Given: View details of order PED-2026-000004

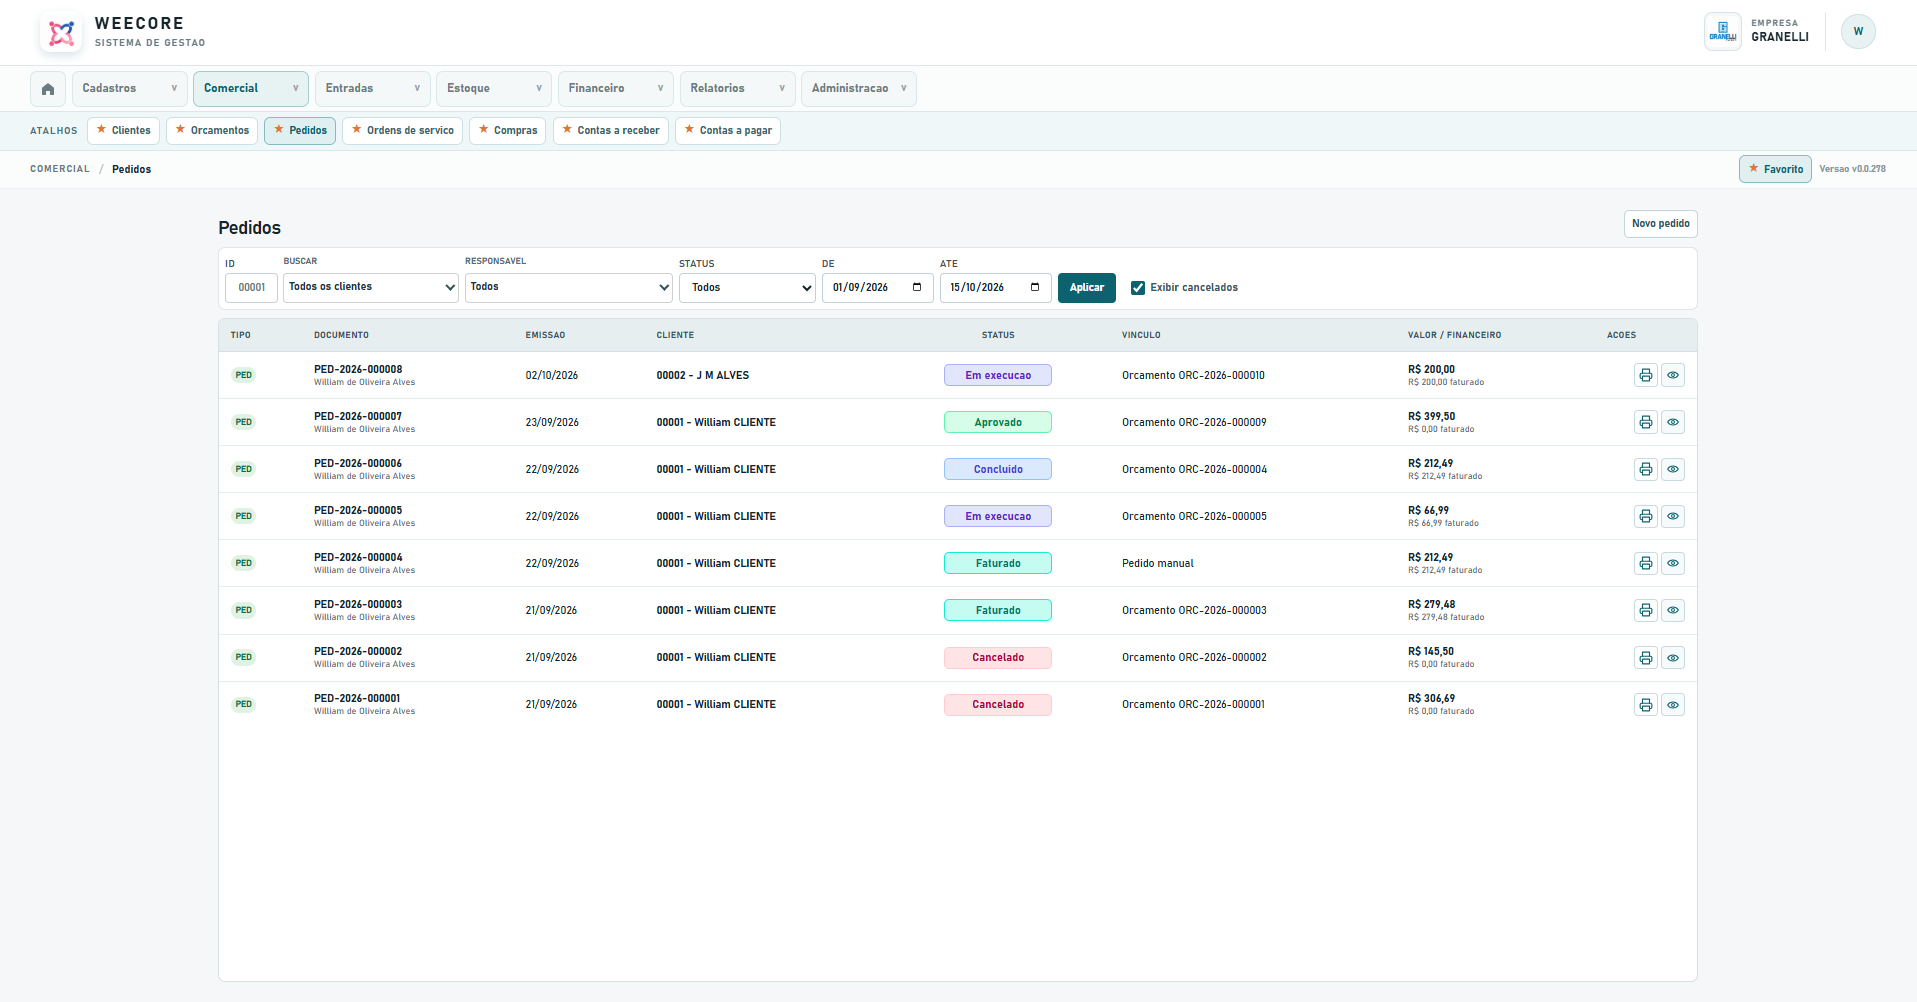Looking at the screenshot, I should pos(1673,563).
